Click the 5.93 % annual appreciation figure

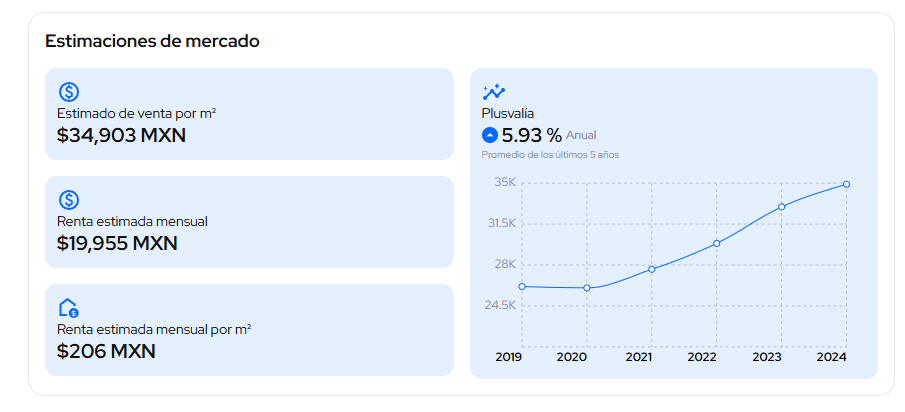(531, 135)
